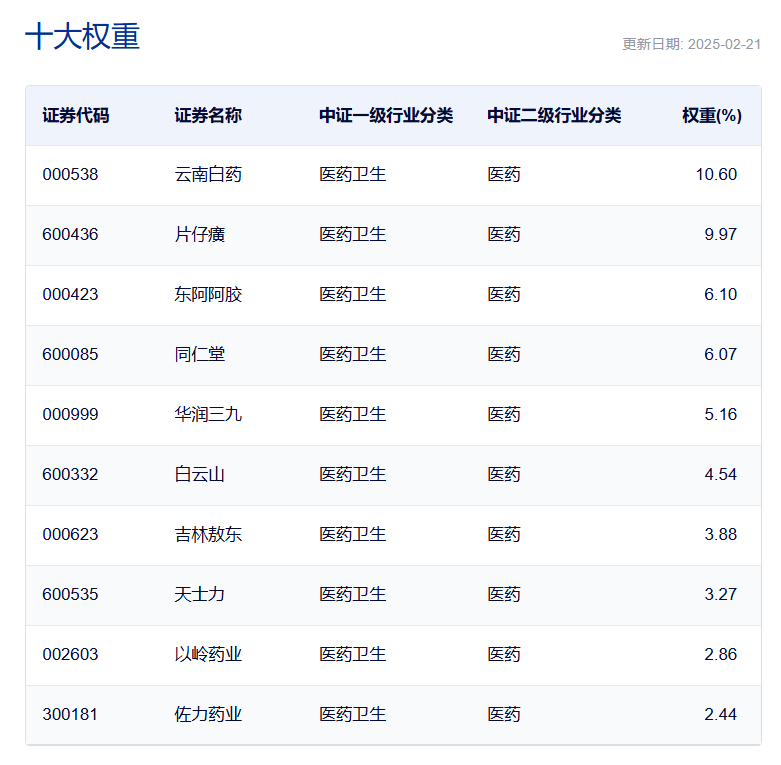Click second-level 医药 in the 000999 row
This screenshot has height=765, width=781.
pos(504,415)
